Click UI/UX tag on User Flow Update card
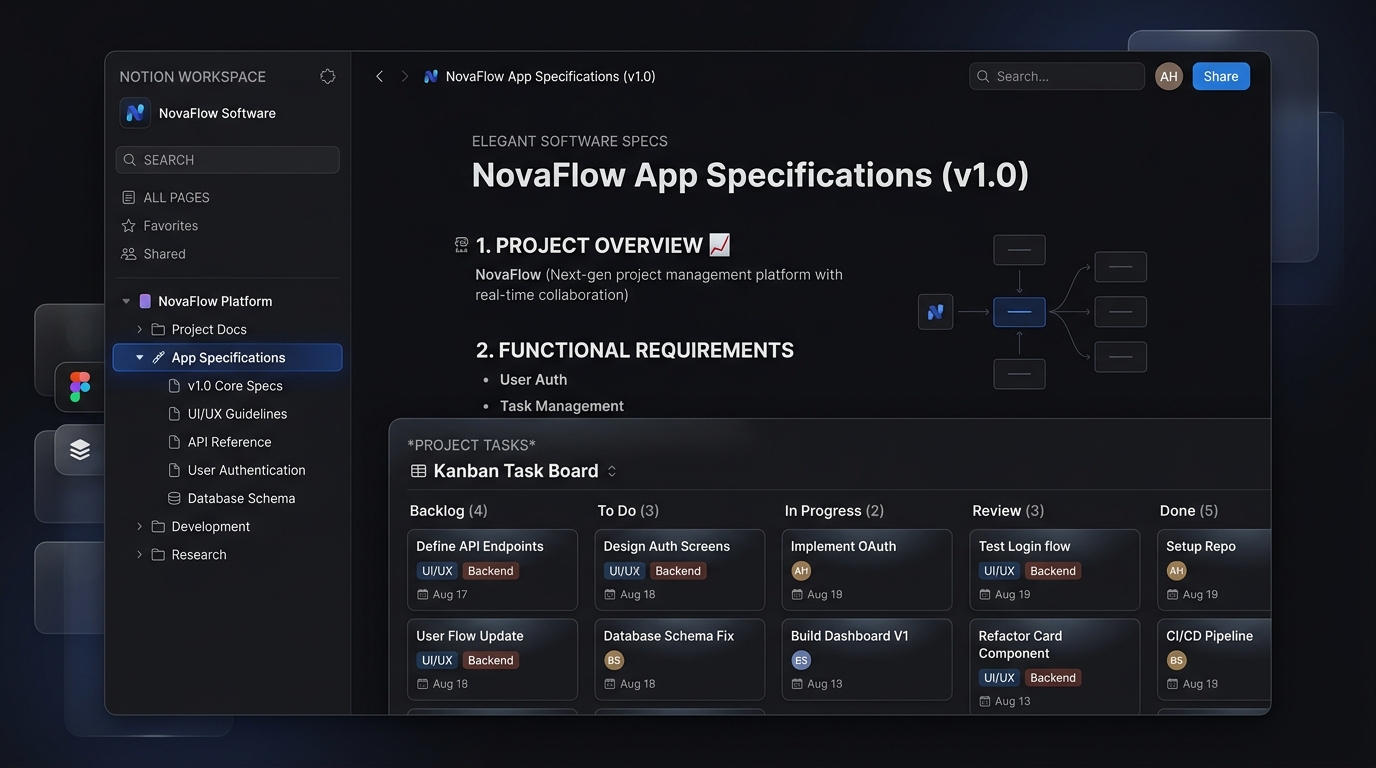 (x=437, y=660)
